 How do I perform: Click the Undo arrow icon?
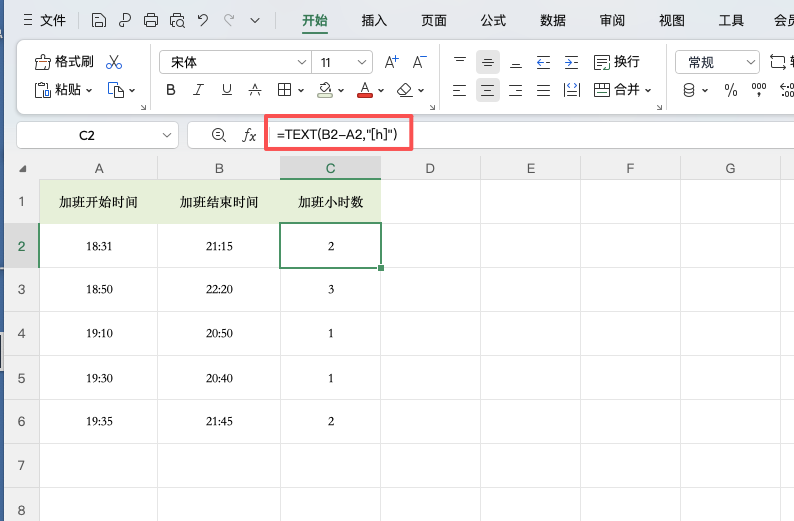point(204,20)
